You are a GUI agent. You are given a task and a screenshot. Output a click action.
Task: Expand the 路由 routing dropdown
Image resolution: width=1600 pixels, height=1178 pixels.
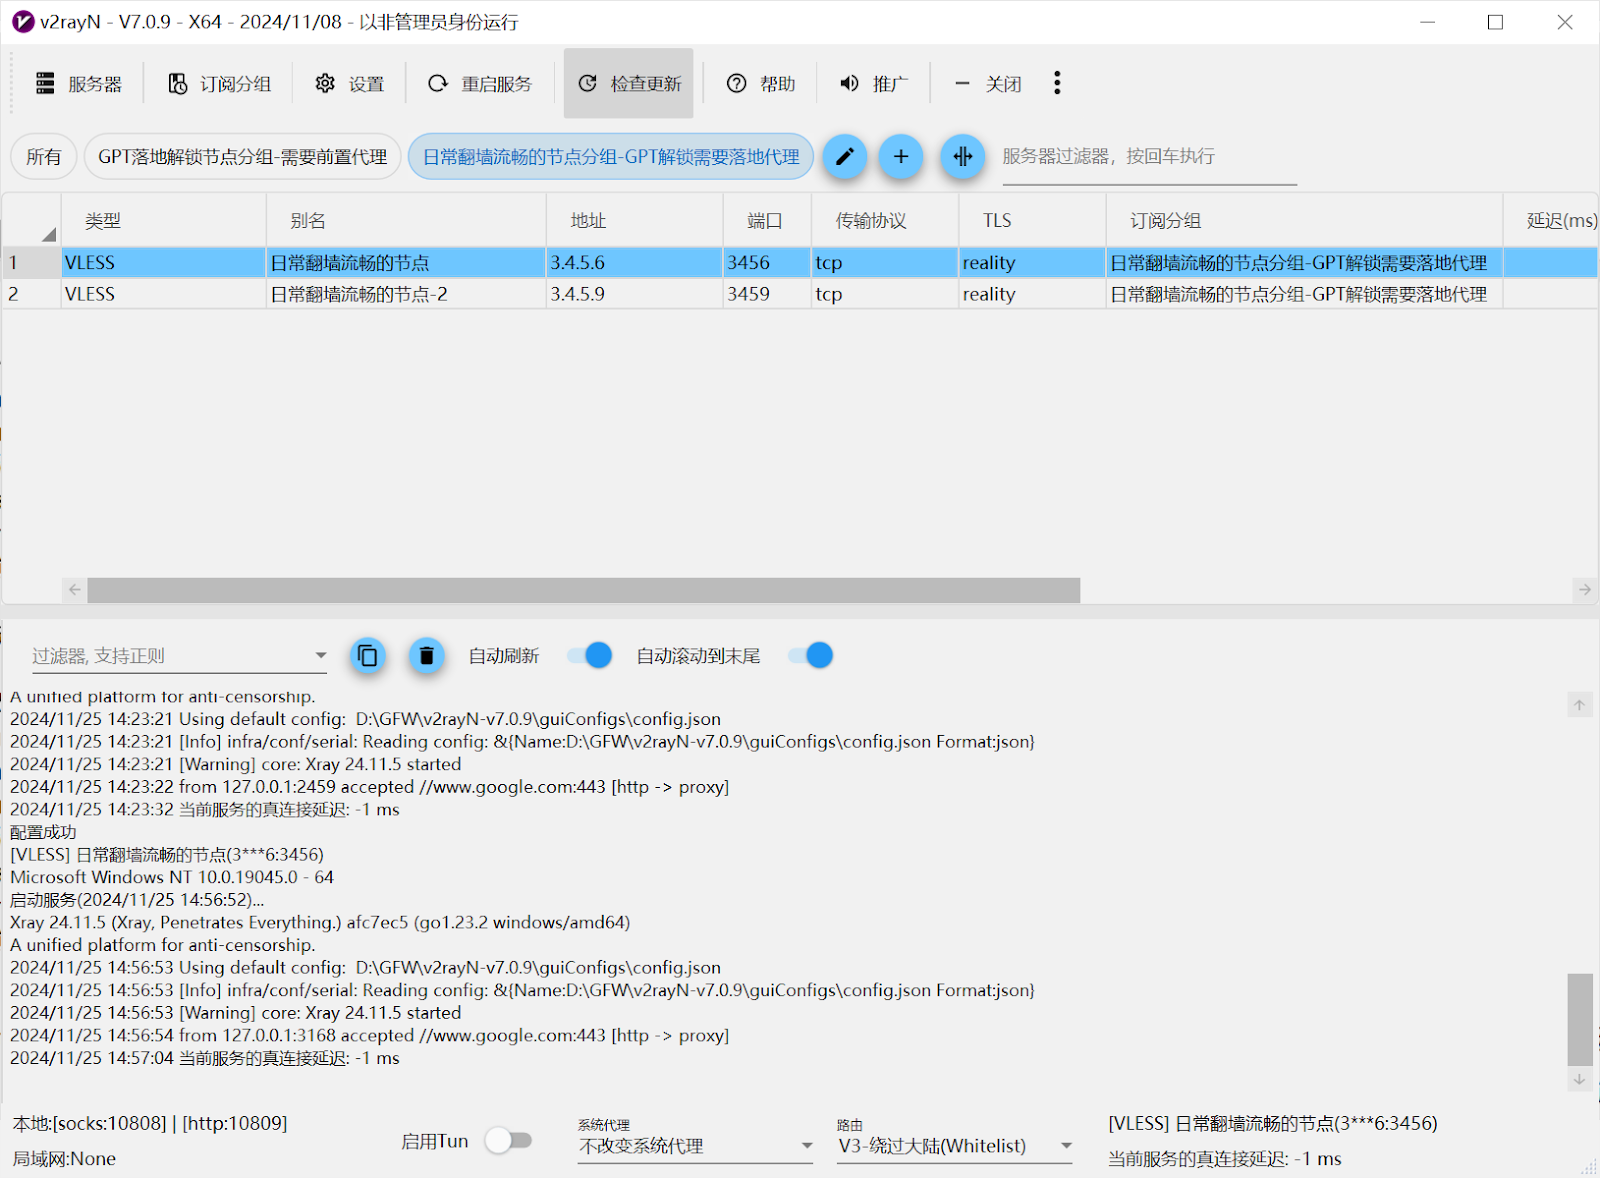[x=1066, y=1146]
